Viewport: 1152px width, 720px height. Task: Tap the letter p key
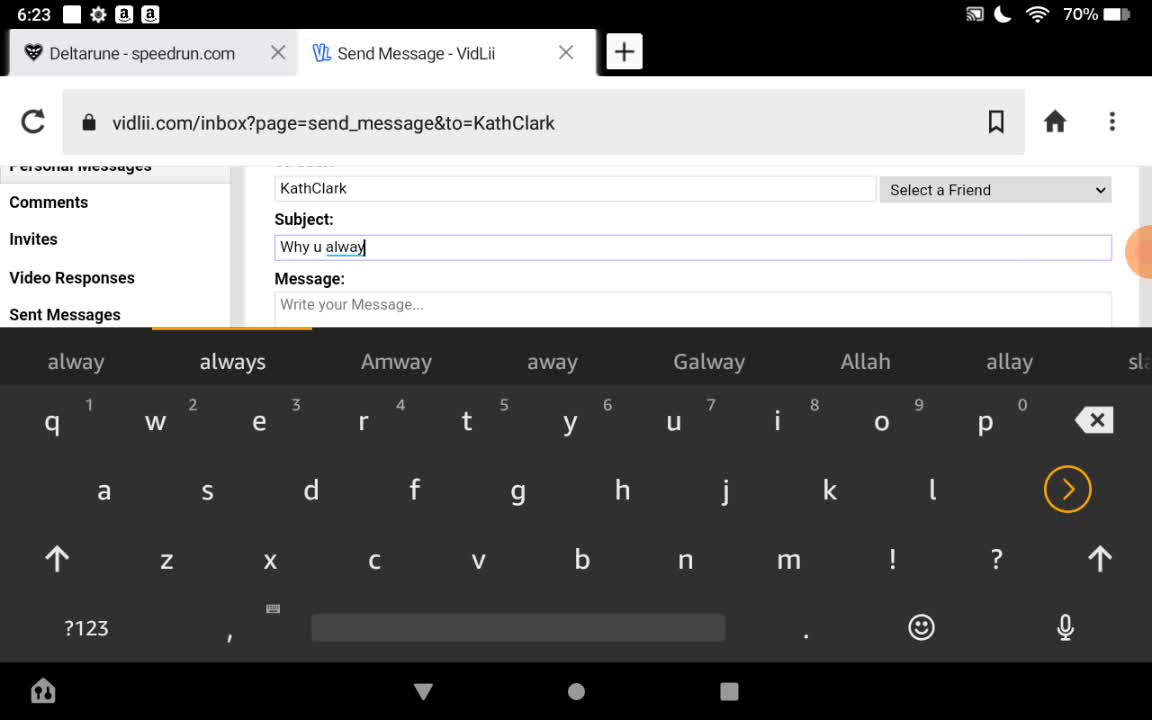click(x=985, y=422)
